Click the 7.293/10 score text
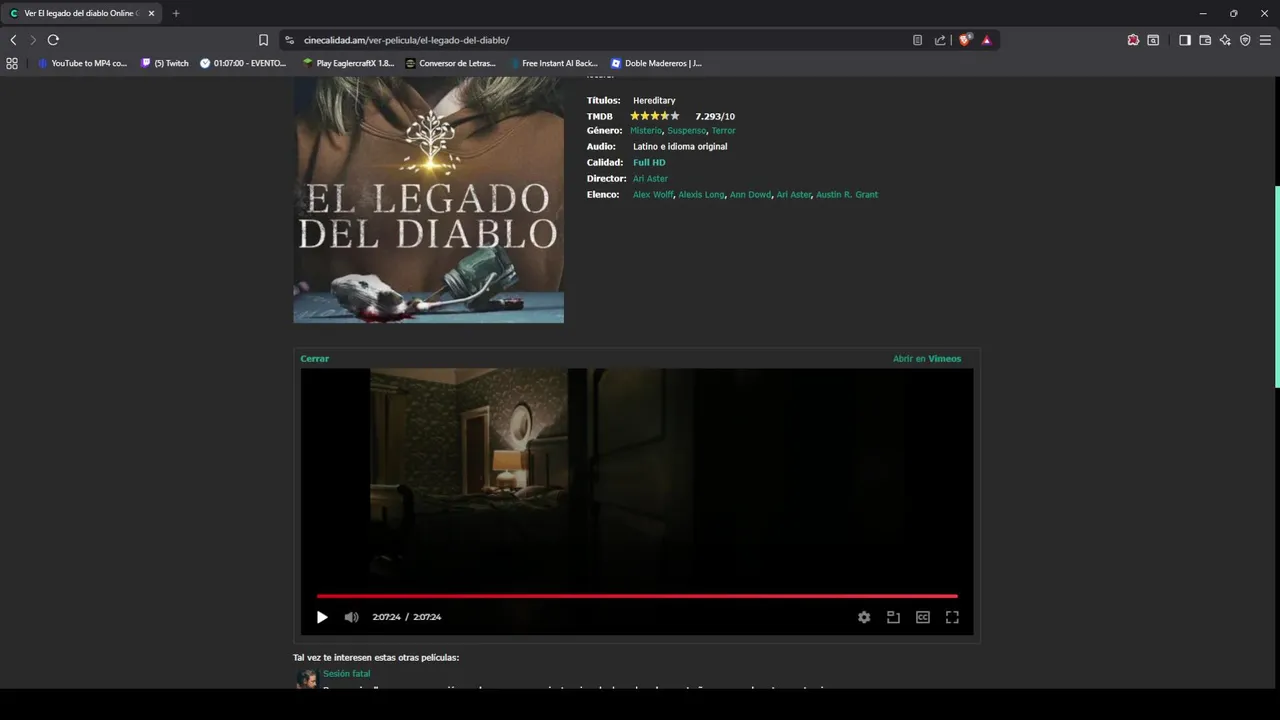 pyautogui.click(x=715, y=116)
